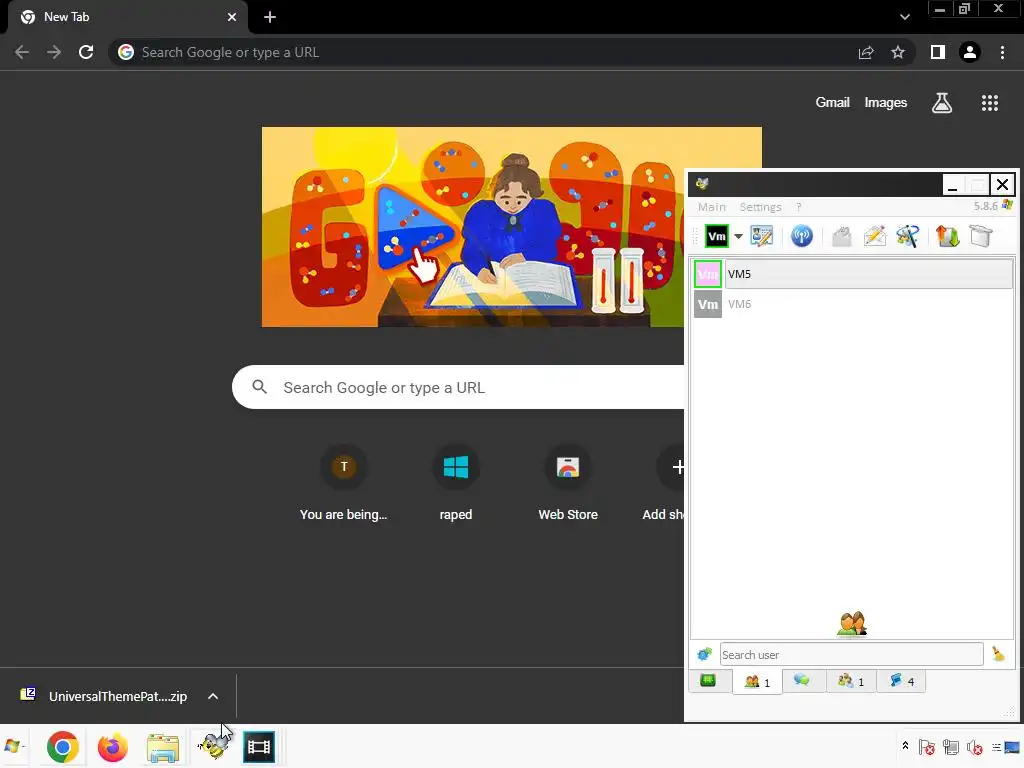Click the bee icon in messenger title bar
Image resolution: width=1024 pixels, height=768 pixels.
click(x=702, y=184)
